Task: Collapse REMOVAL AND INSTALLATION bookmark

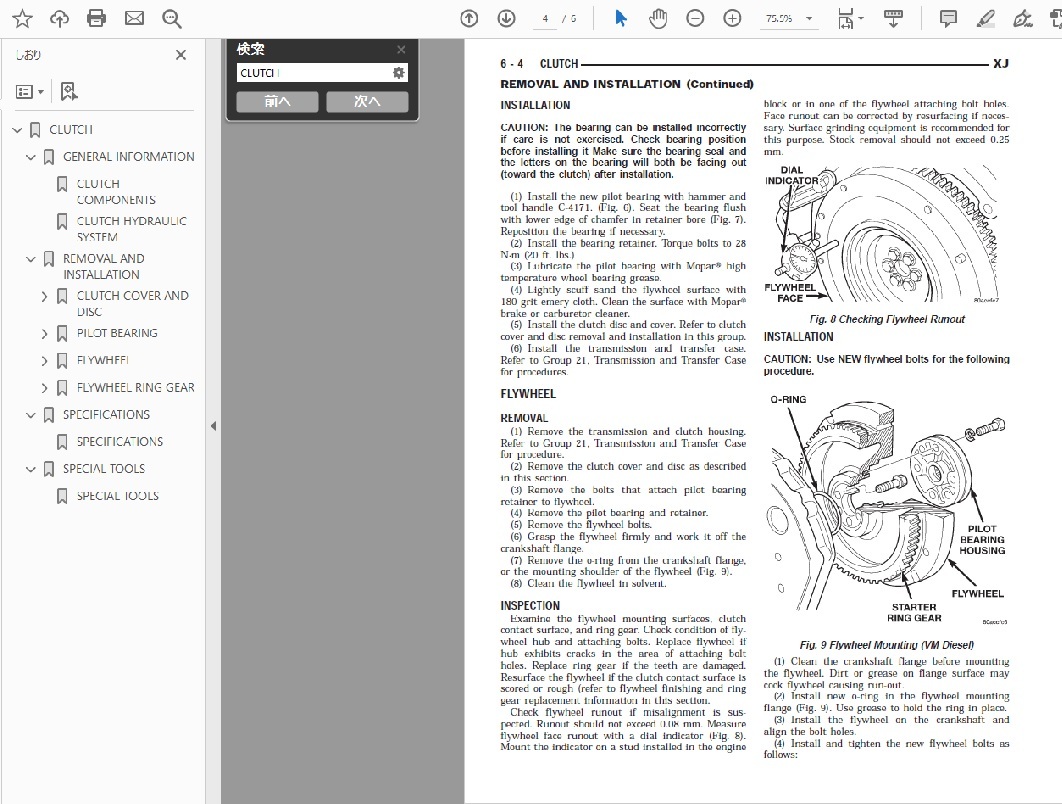Action: point(30,259)
